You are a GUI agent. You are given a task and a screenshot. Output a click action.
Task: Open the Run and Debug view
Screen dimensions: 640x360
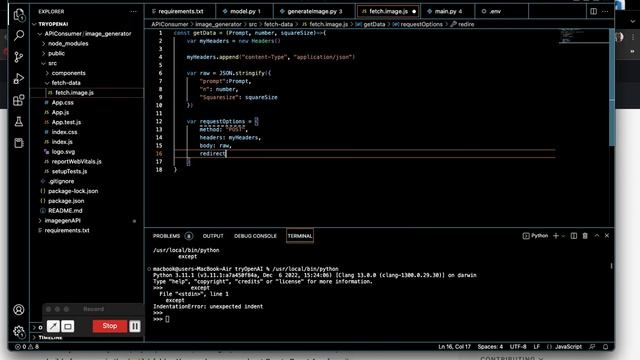point(19,78)
